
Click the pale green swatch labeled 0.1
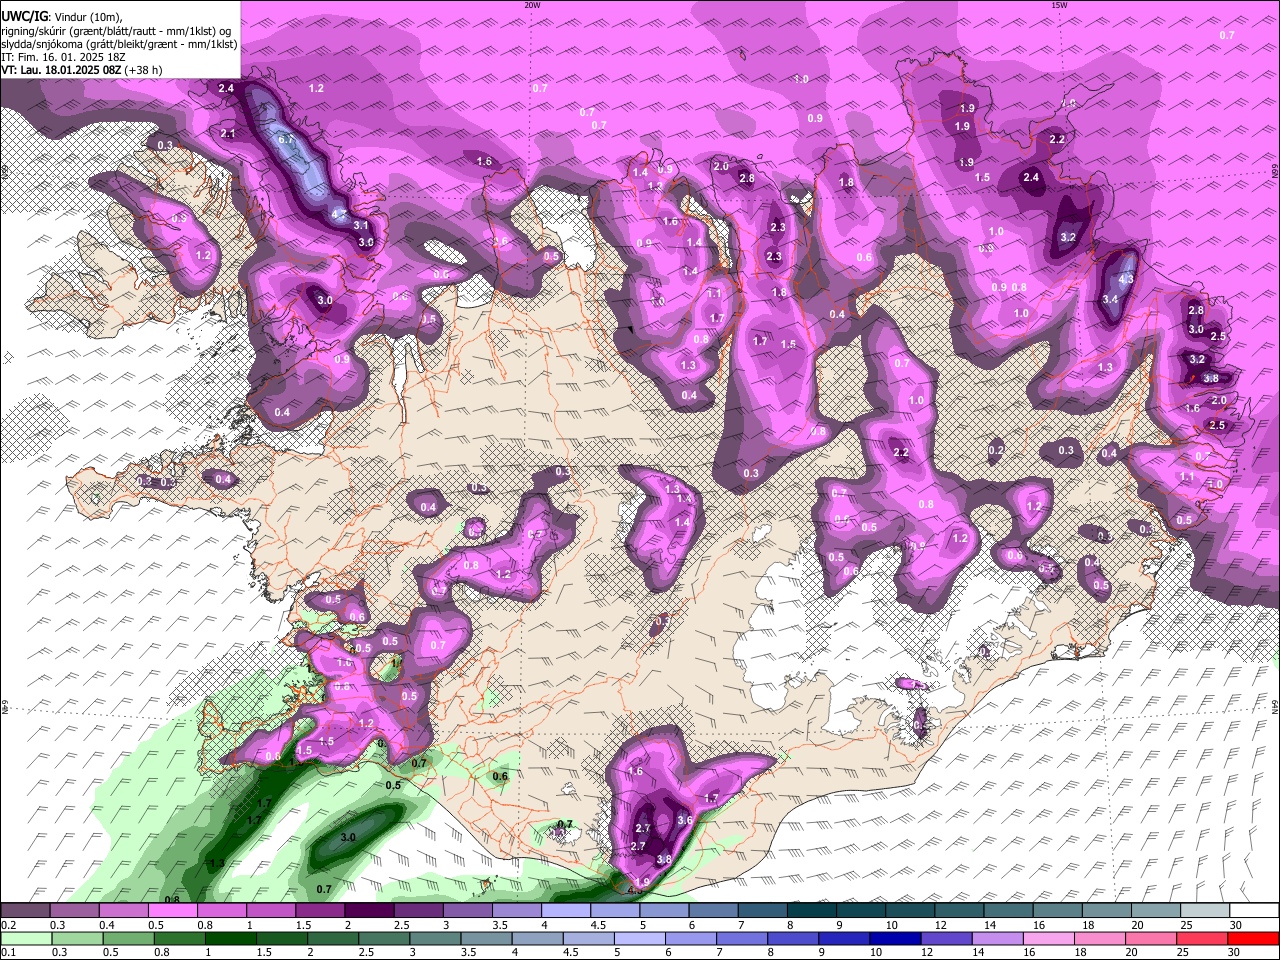[x=26, y=938]
